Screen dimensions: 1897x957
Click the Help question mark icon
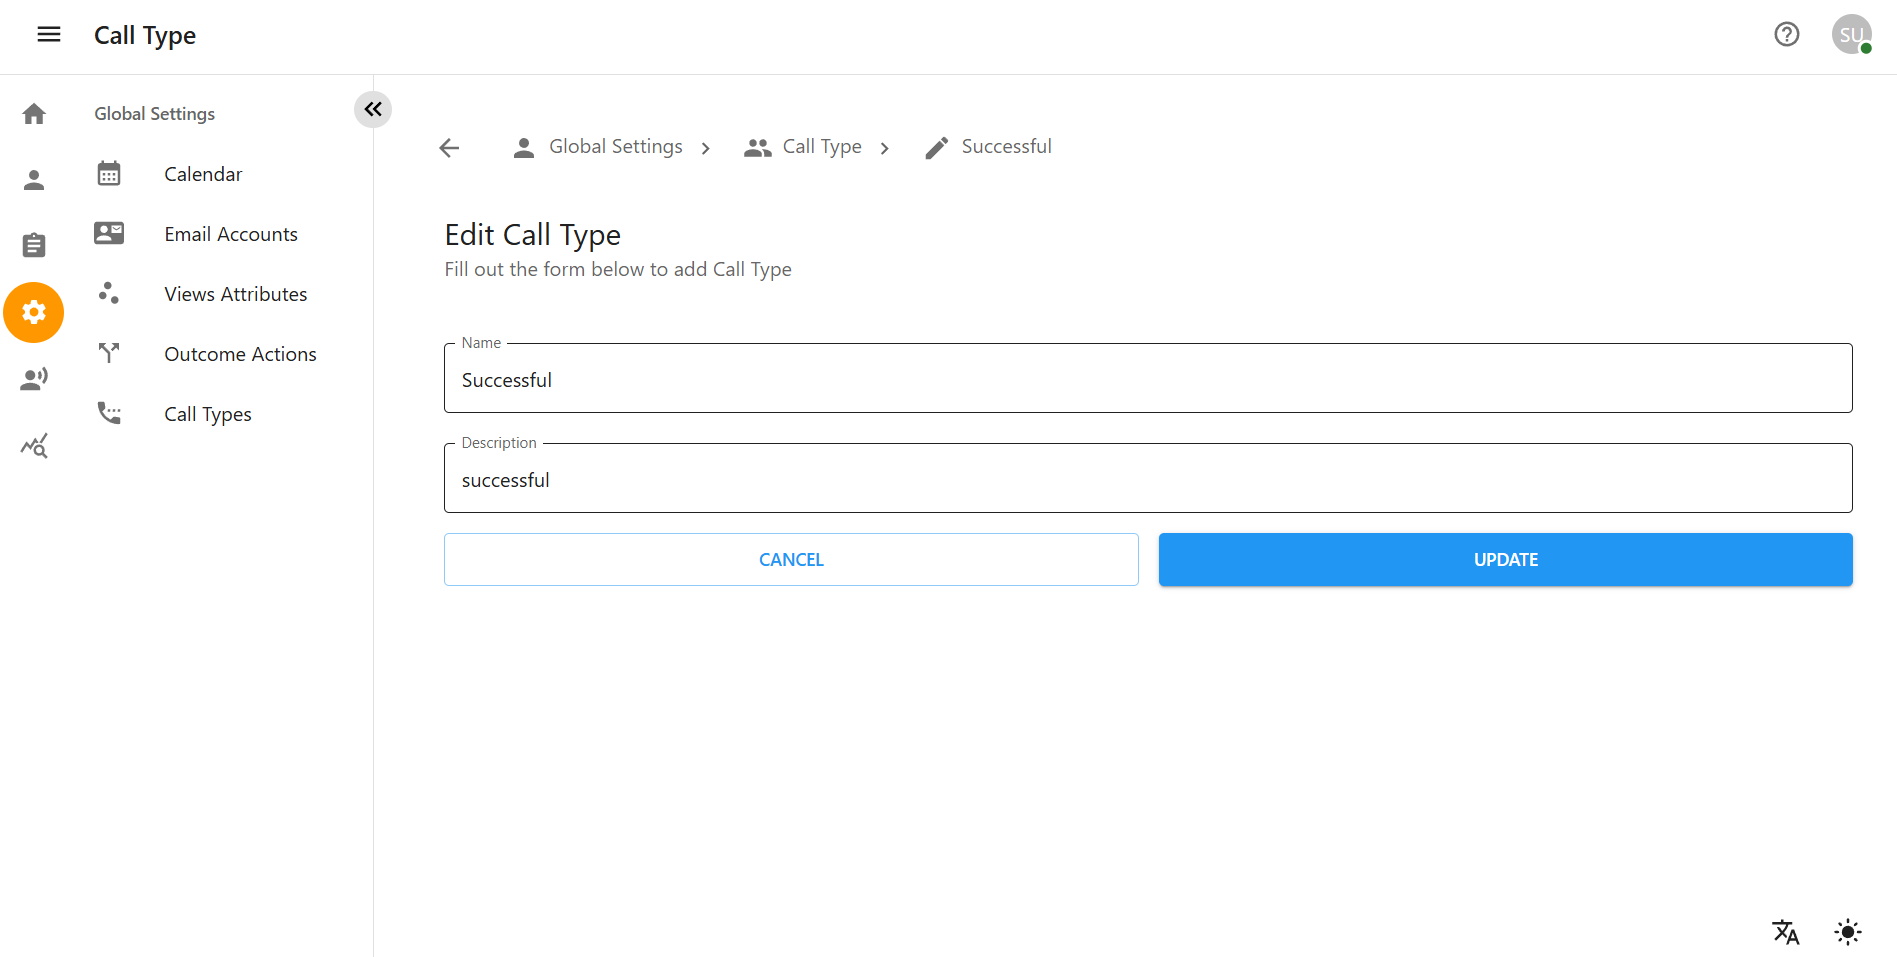[x=1787, y=34]
